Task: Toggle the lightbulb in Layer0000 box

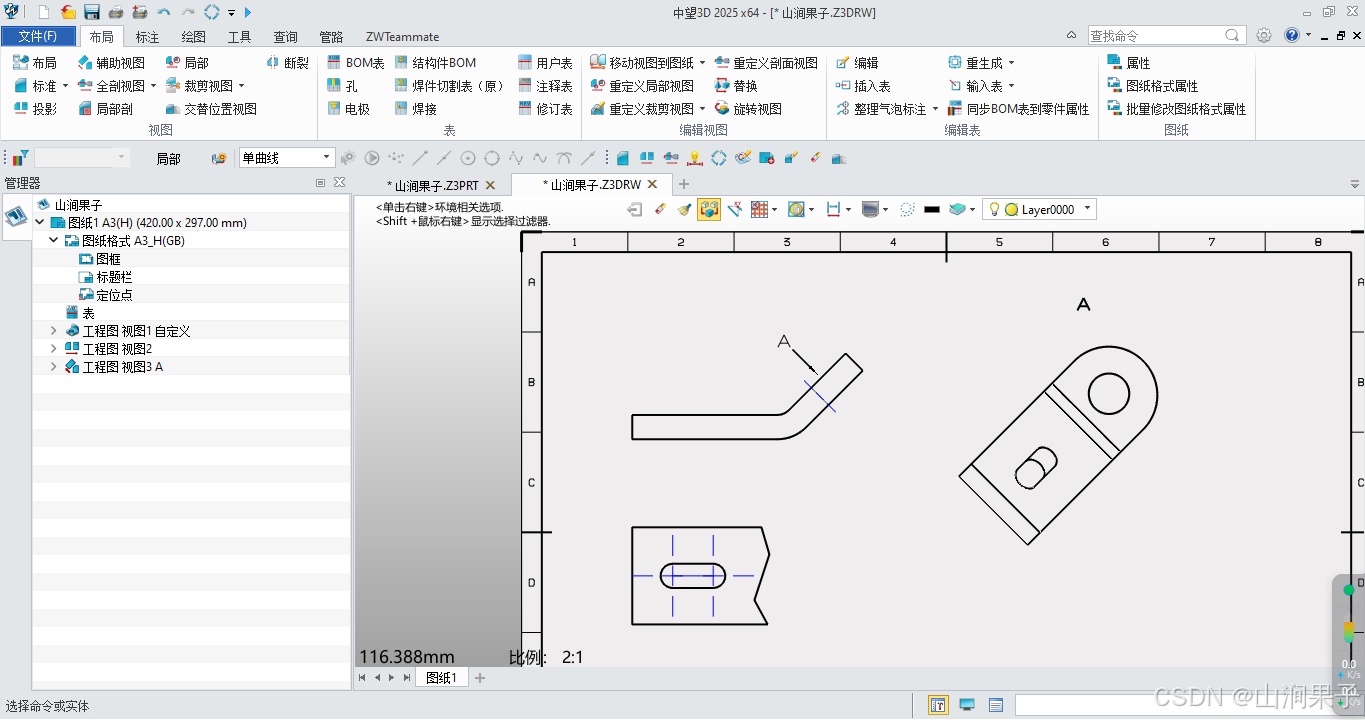Action: (995, 209)
